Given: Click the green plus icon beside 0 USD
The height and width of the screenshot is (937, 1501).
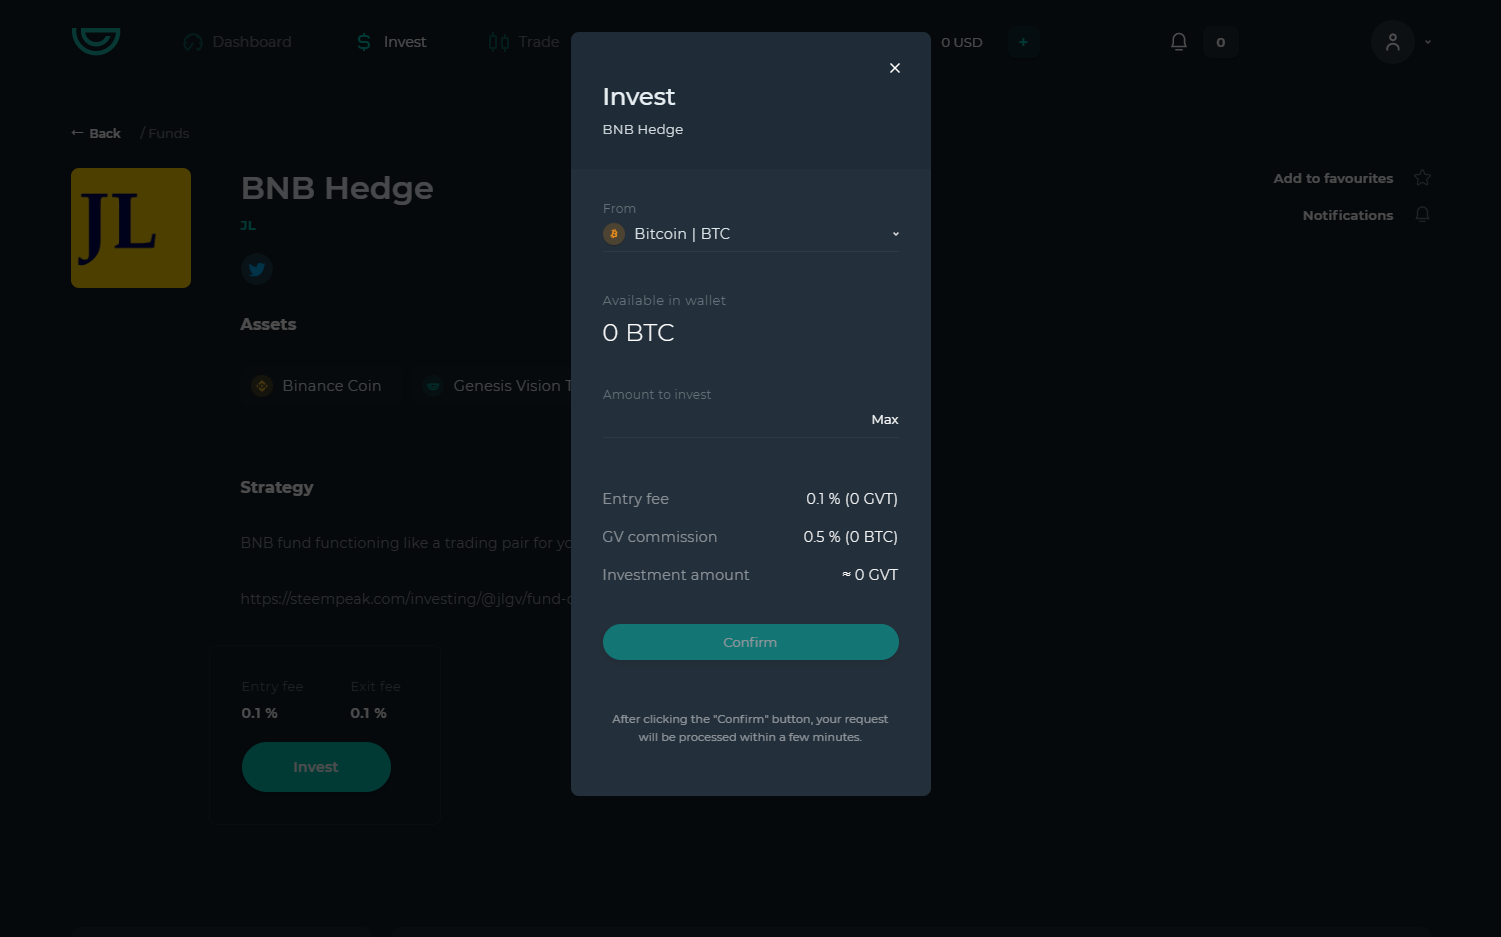Looking at the screenshot, I should pos(1023,42).
